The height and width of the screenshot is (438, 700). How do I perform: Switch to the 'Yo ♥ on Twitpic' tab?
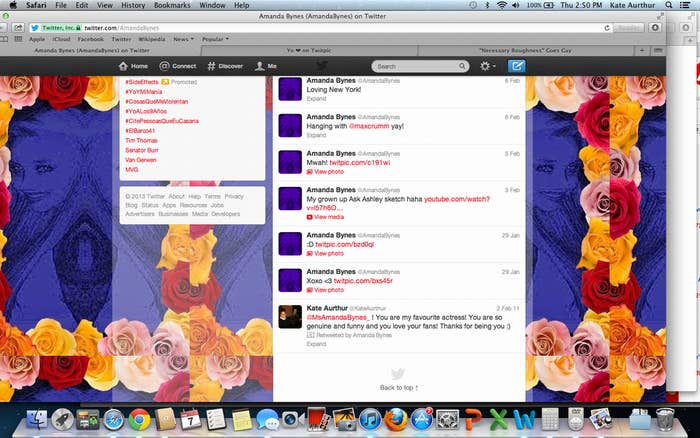point(309,50)
